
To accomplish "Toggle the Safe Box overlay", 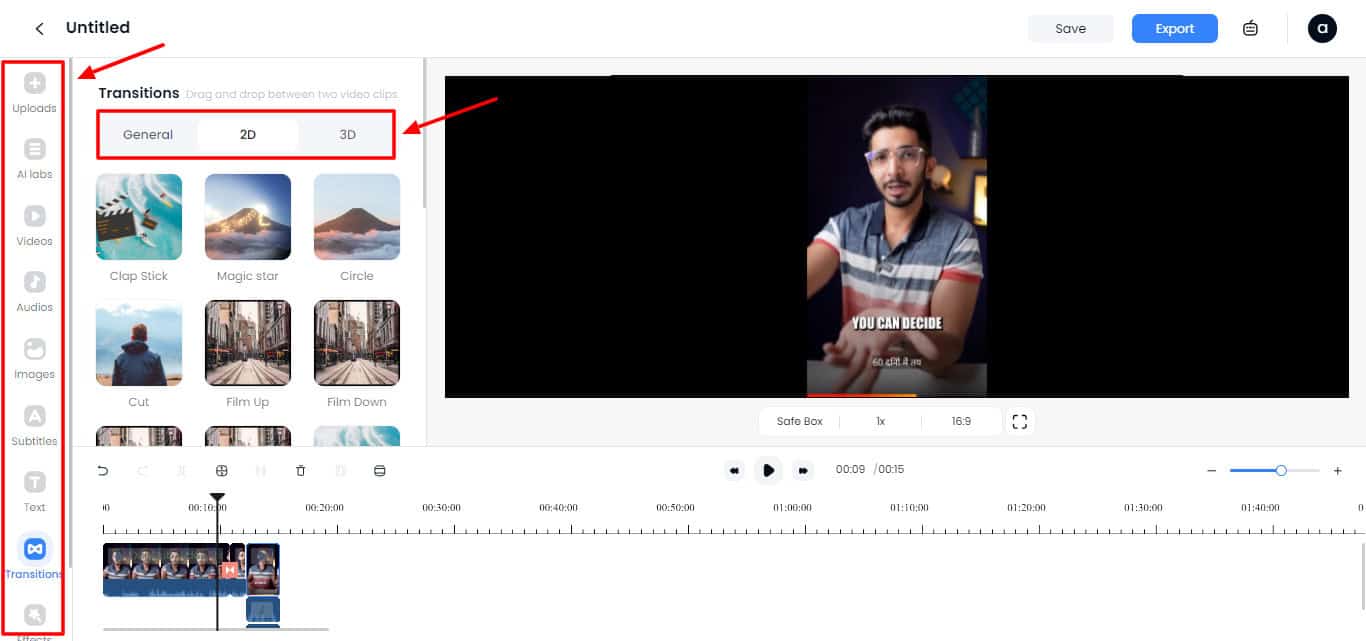I will tap(799, 421).
